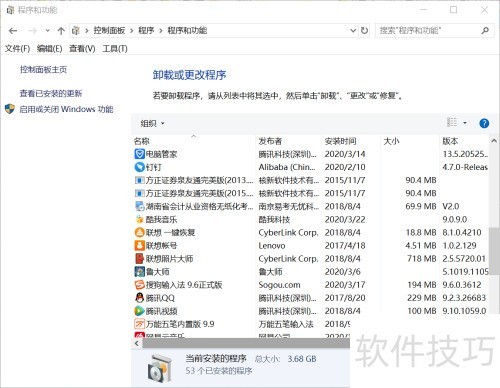Open the 编辑(E) menu
This screenshot has height=388, width=500.
pos(49,49)
